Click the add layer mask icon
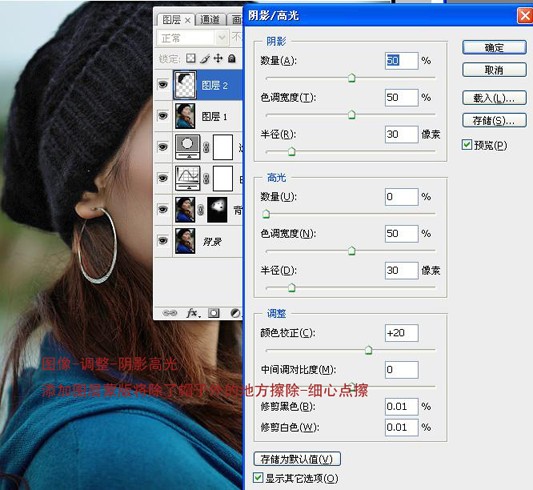533x490 pixels. [214, 313]
